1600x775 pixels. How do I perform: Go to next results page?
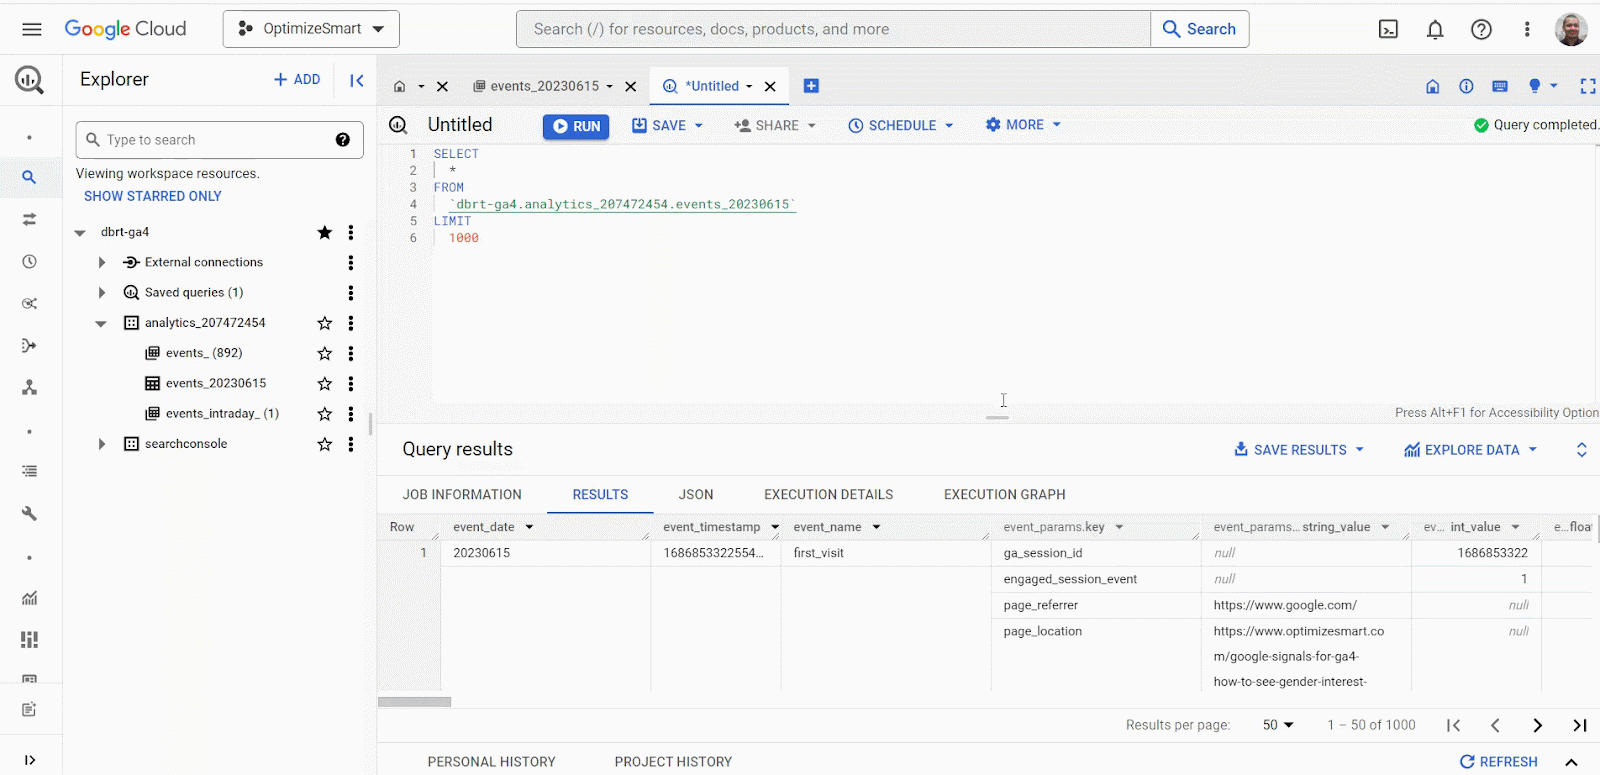tap(1537, 726)
